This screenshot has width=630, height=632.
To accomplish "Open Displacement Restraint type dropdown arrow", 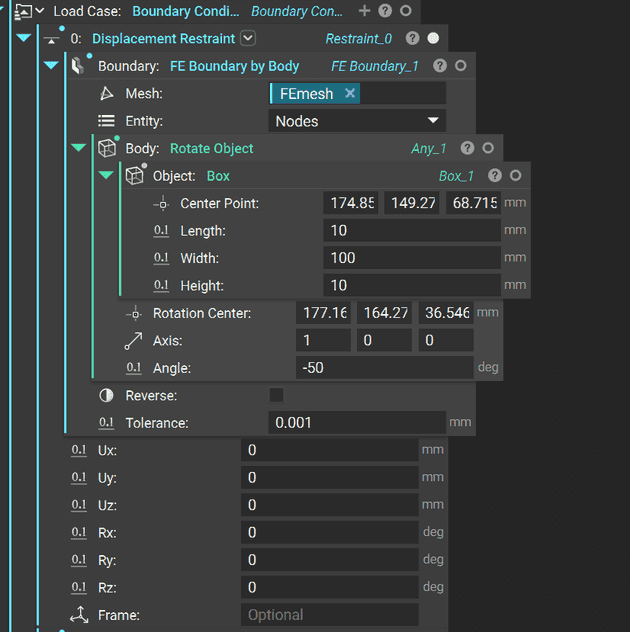I will tap(248, 39).
